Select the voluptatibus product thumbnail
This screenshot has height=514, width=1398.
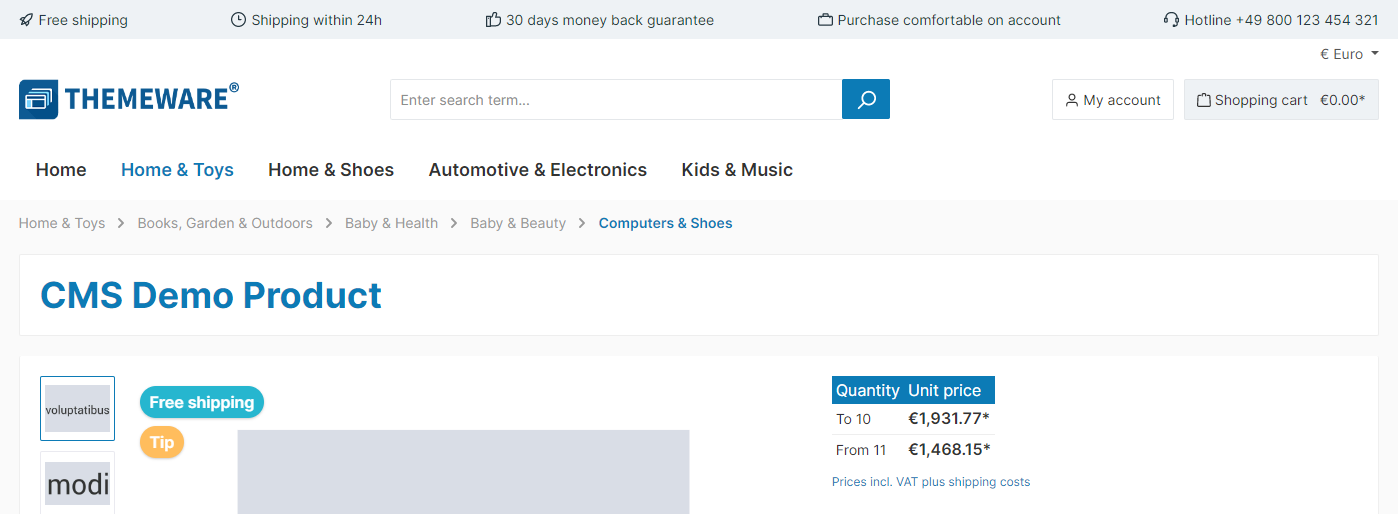pyautogui.click(x=77, y=408)
